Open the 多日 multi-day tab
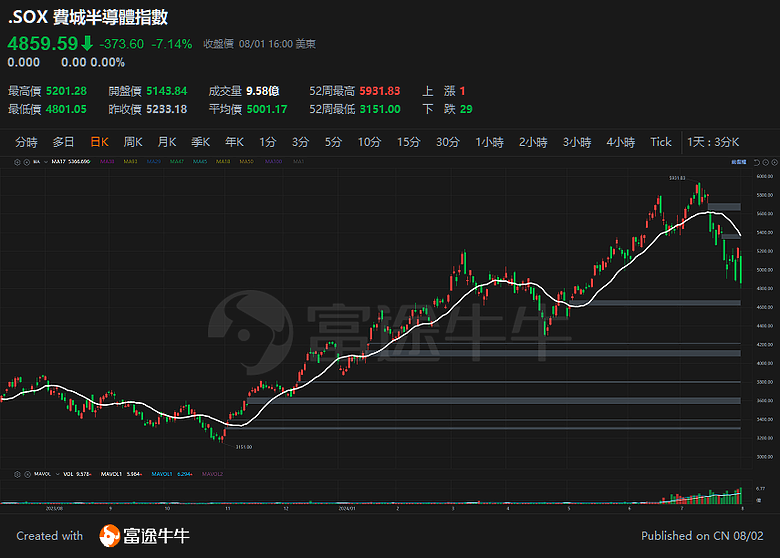Image resolution: width=780 pixels, height=558 pixels. coord(63,142)
